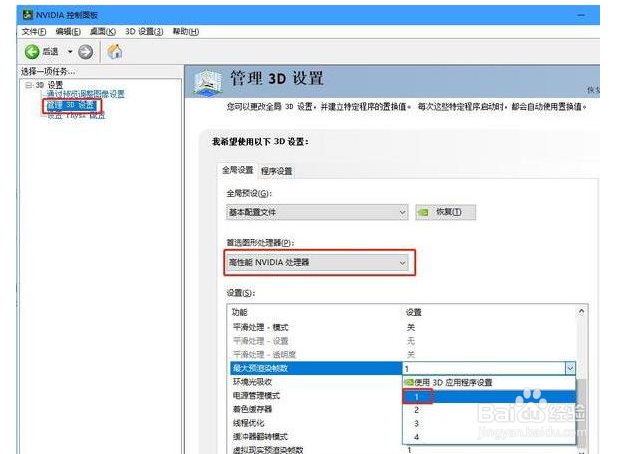Image resolution: width=623 pixels, height=454 pixels.
Task: Click the Forward arrow icon in toolbar
Action: (85, 52)
